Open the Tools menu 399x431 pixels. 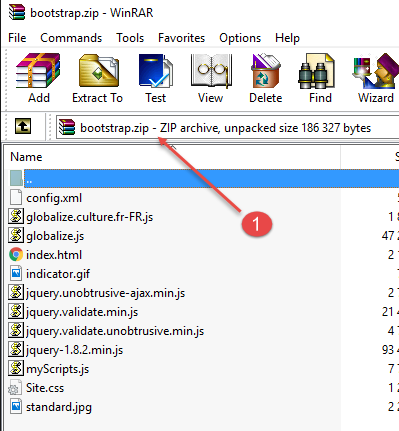130,38
